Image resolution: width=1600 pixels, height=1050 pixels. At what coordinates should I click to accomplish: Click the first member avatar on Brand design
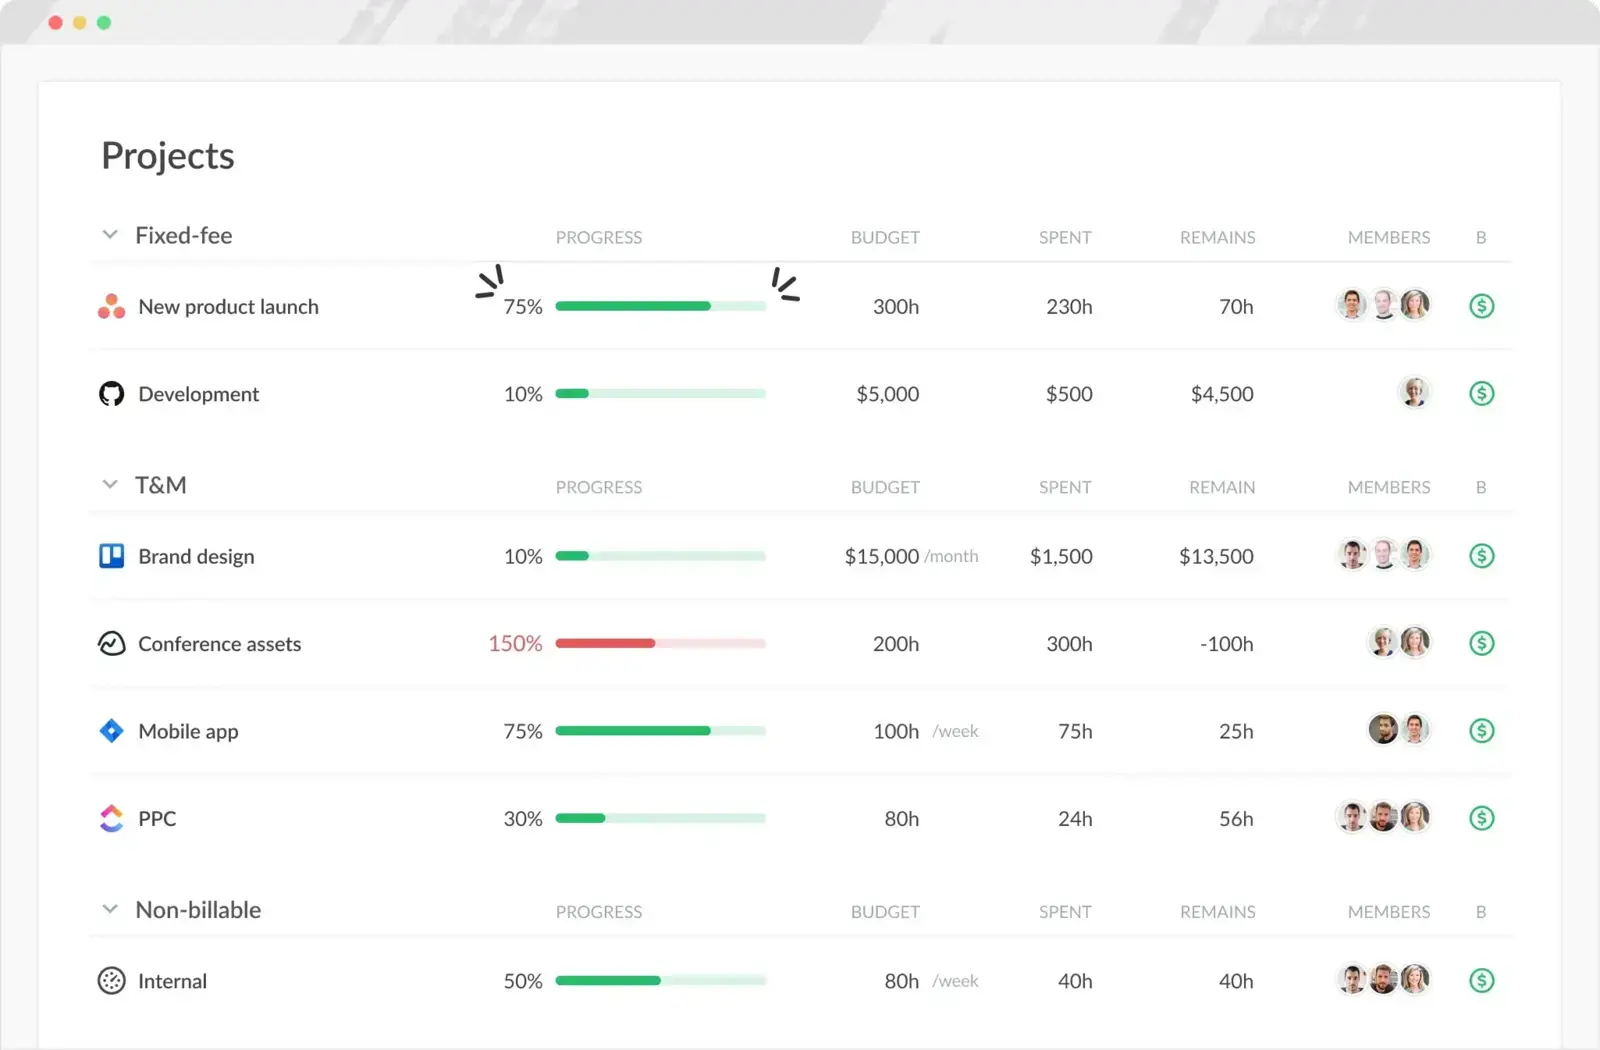coord(1352,555)
